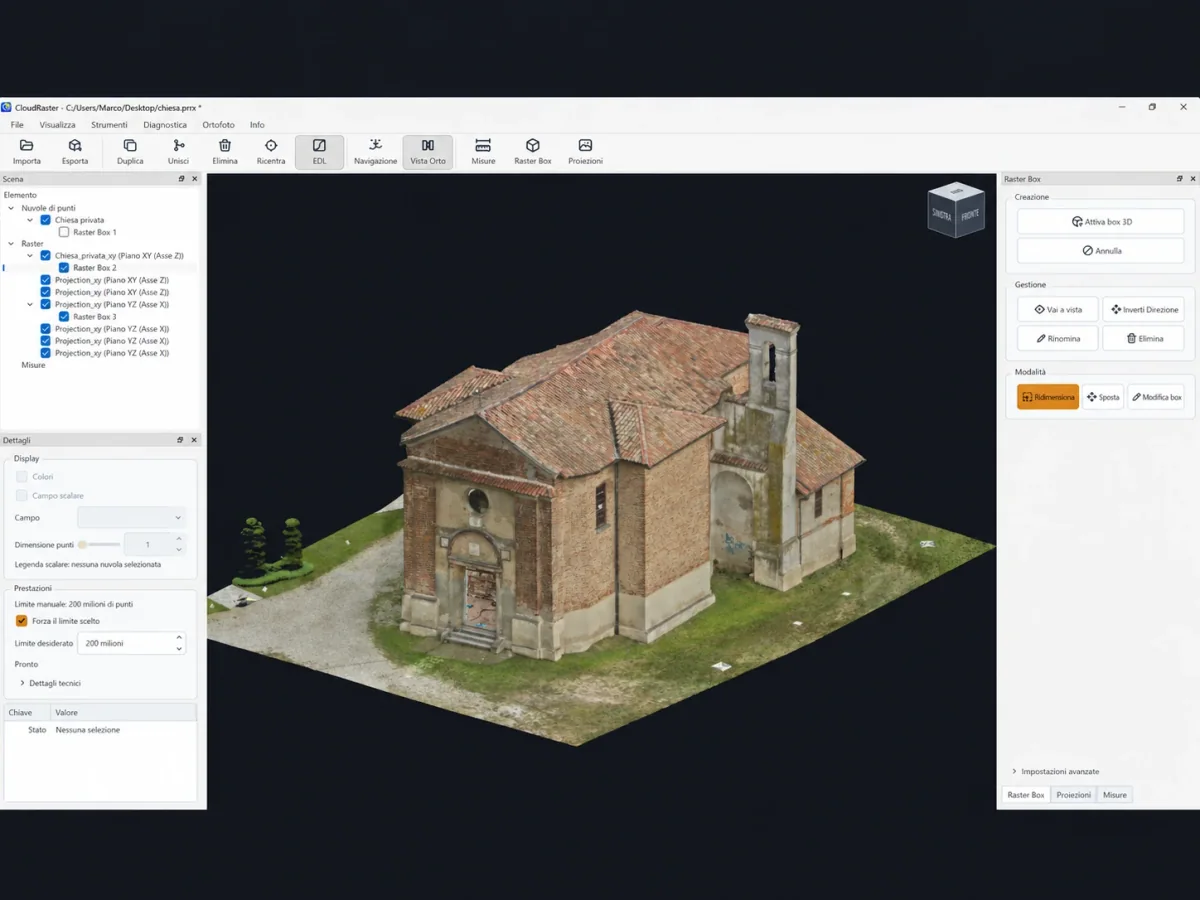Image resolution: width=1200 pixels, height=900 pixels.
Task: Click the Inverti Direzione button
Action: (1144, 309)
